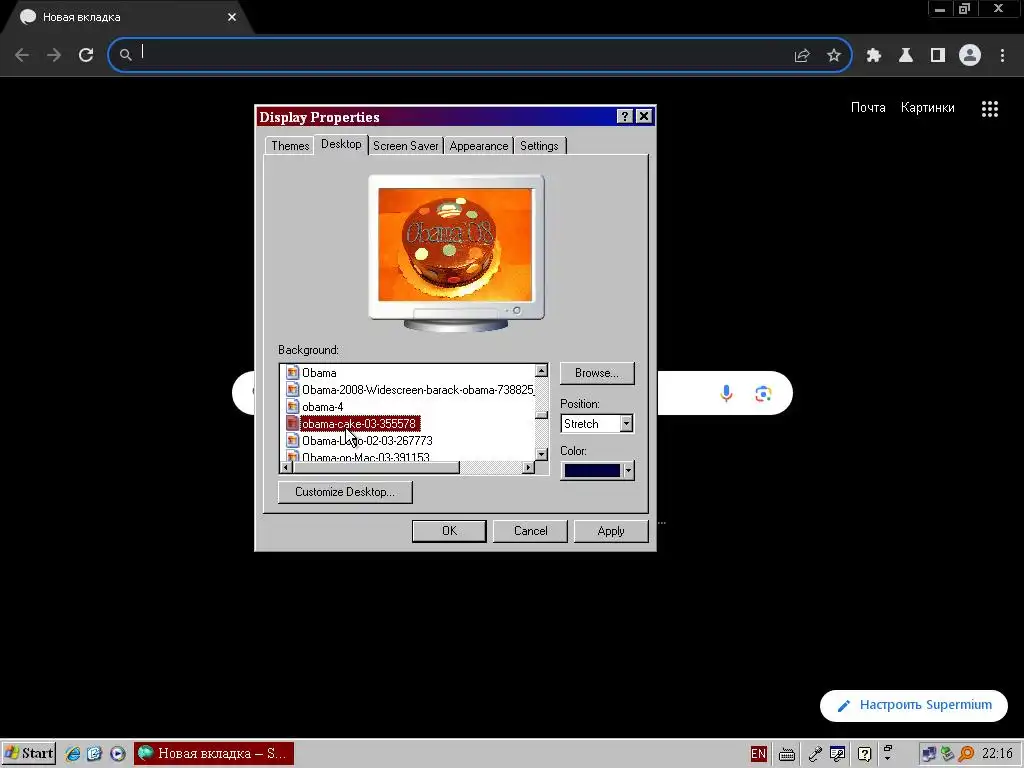Toggle the browser side panel icon
Viewport: 1024px width, 768px height.
pos(938,56)
